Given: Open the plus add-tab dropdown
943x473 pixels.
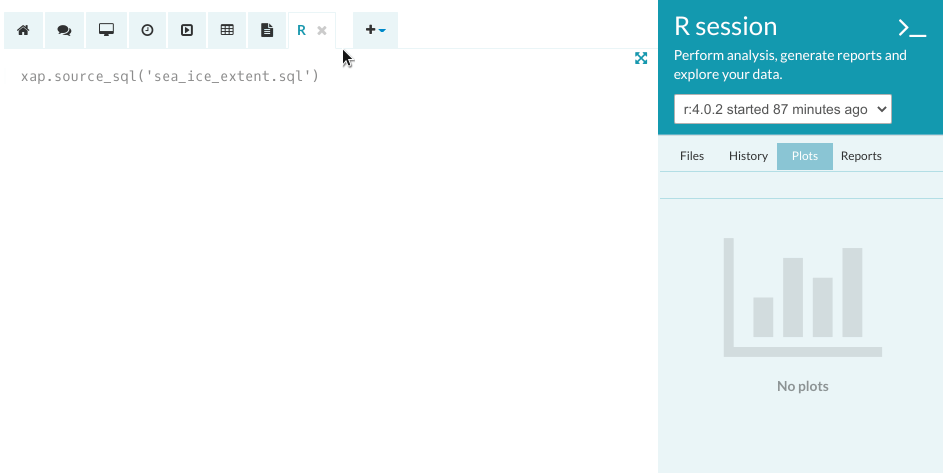Looking at the screenshot, I should [x=375, y=31].
